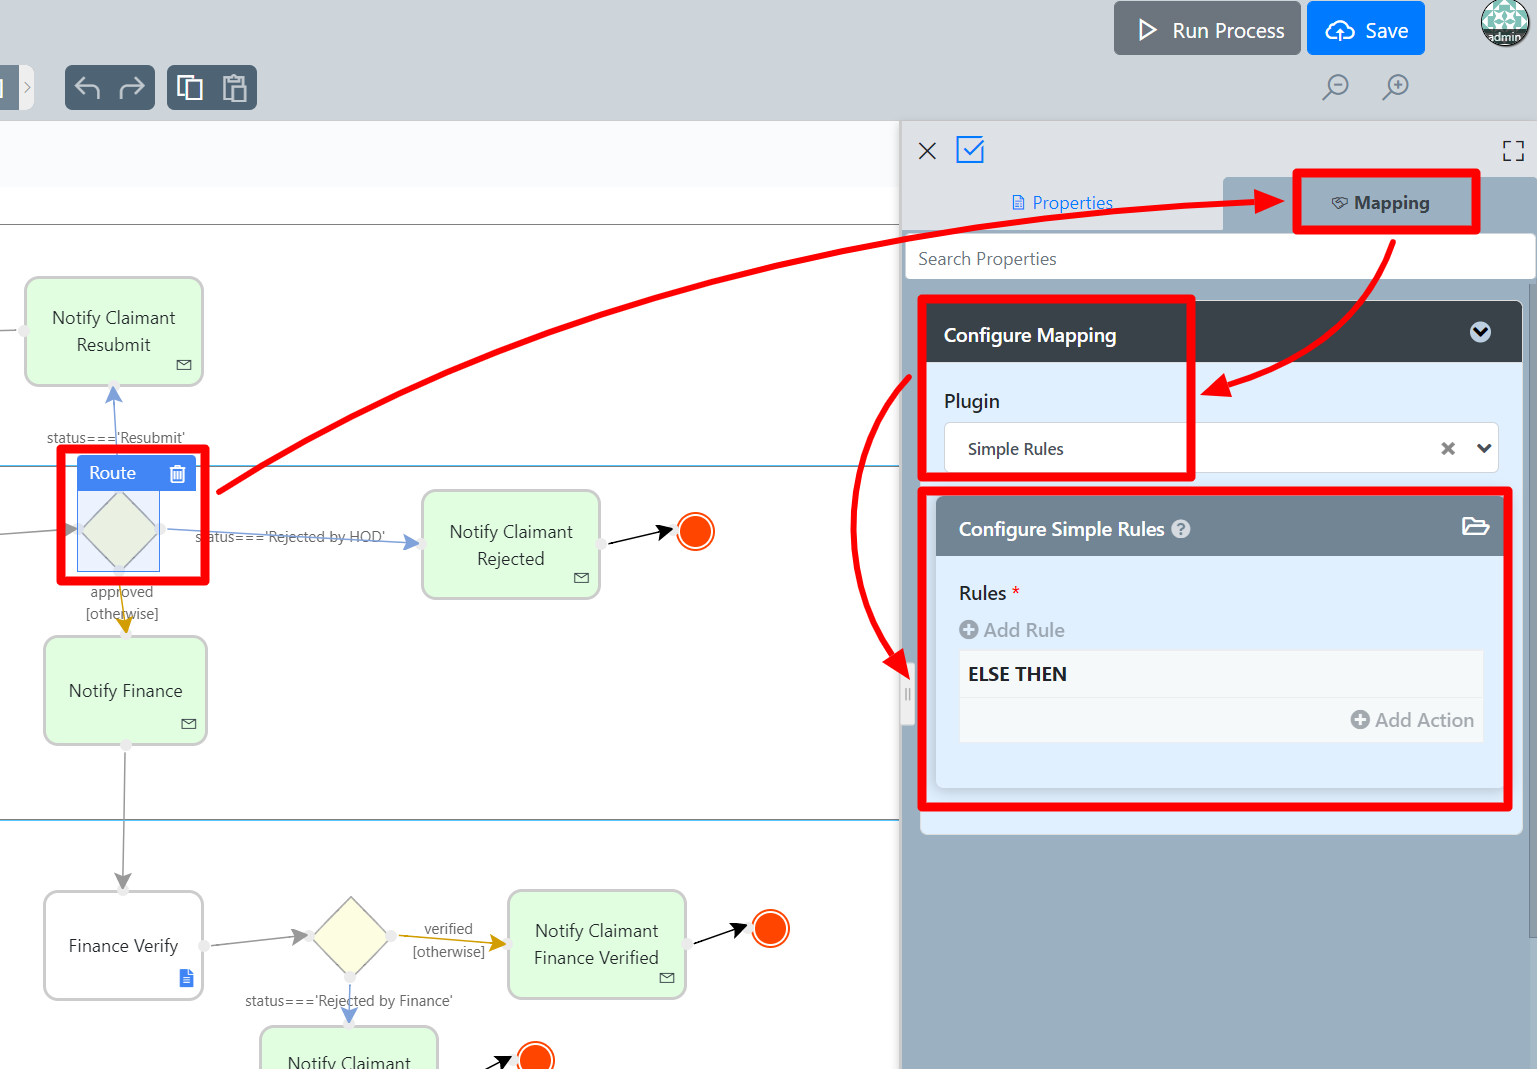Add a new rule via Add Rule
This screenshot has height=1069, width=1537.
(x=1012, y=630)
